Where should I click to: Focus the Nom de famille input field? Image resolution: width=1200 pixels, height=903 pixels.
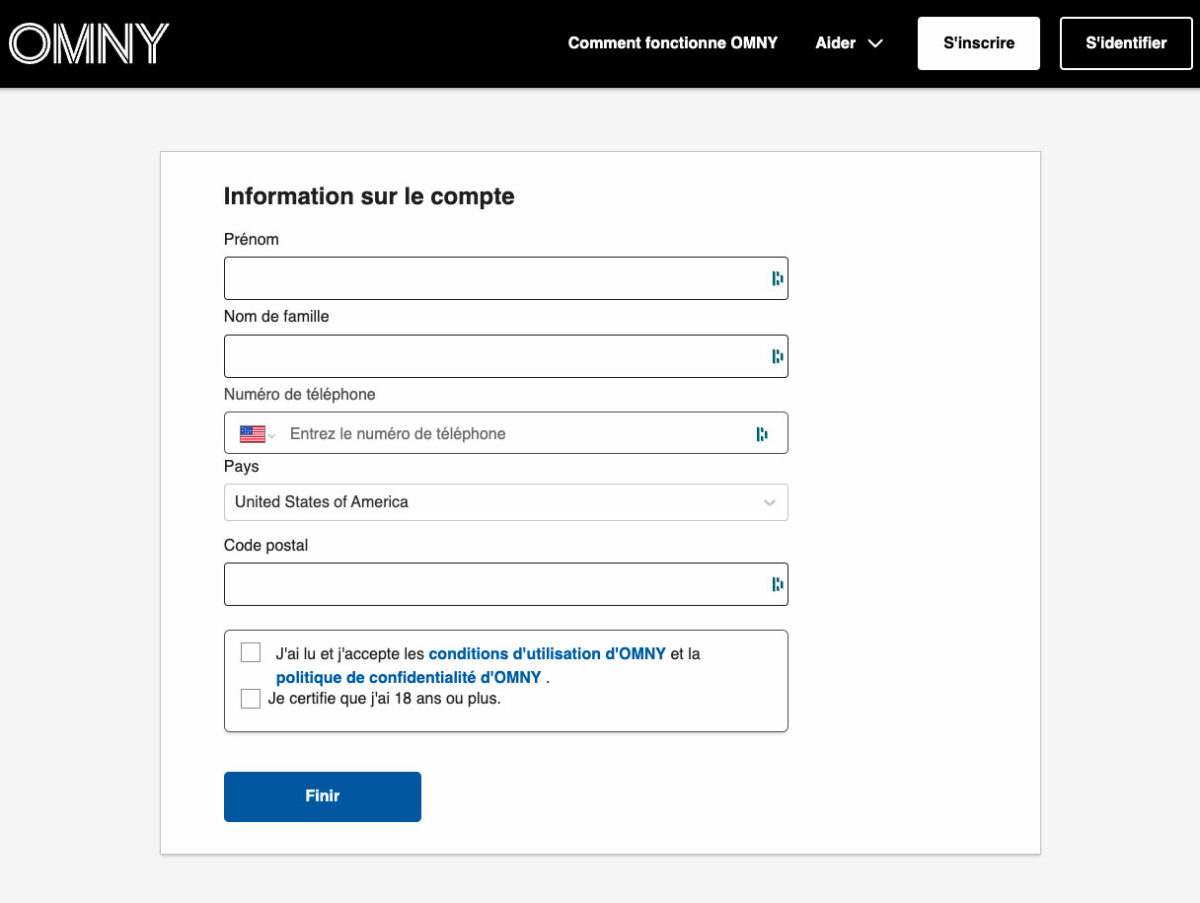[506, 356]
